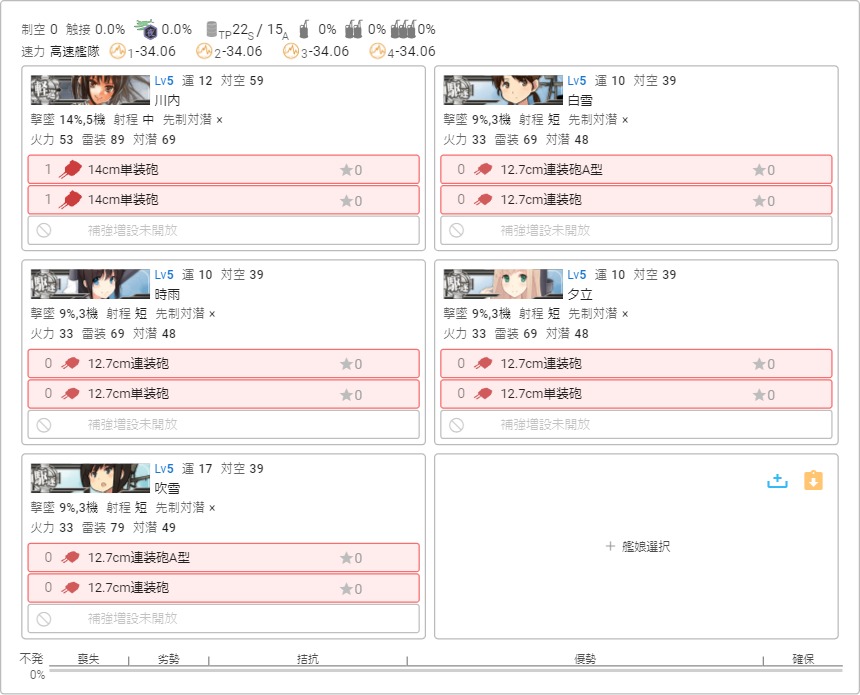The image size is (860, 695).
Task: Click the 優勢 segment of the air state bar
Action: click(x=585, y=659)
